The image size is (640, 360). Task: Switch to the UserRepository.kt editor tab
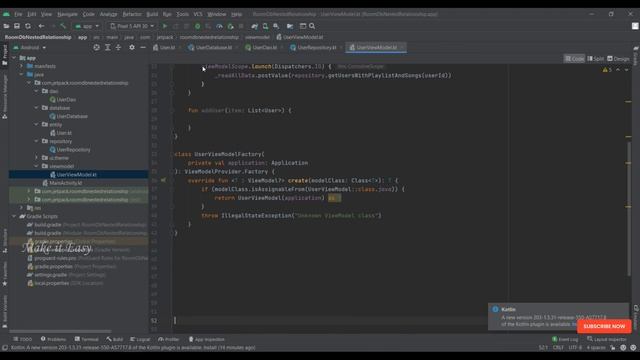point(316,47)
